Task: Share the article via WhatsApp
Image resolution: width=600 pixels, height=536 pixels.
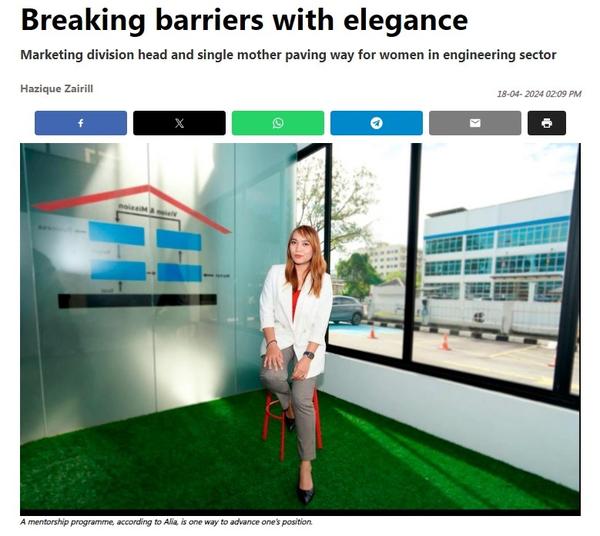Action: (278, 123)
